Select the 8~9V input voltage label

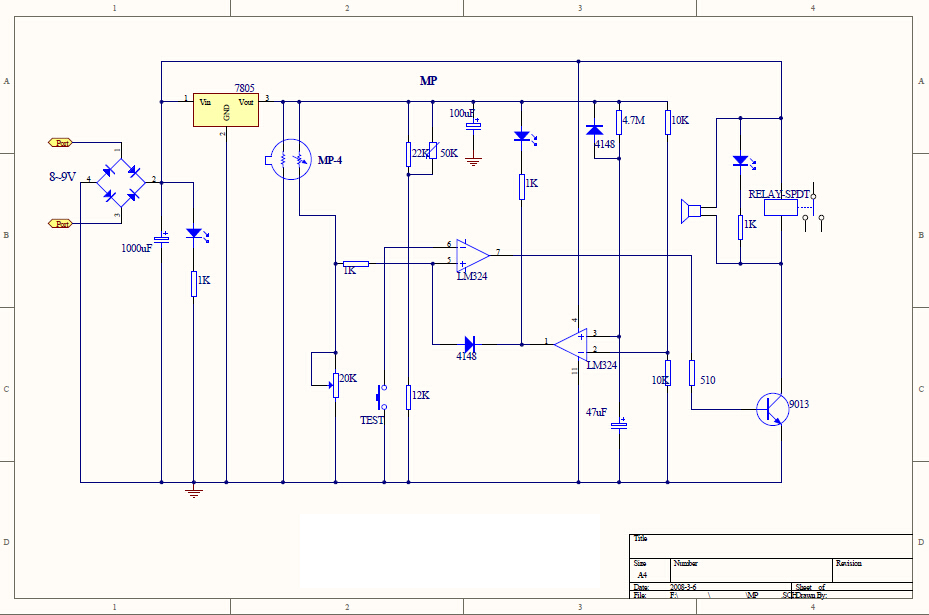click(63, 177)
